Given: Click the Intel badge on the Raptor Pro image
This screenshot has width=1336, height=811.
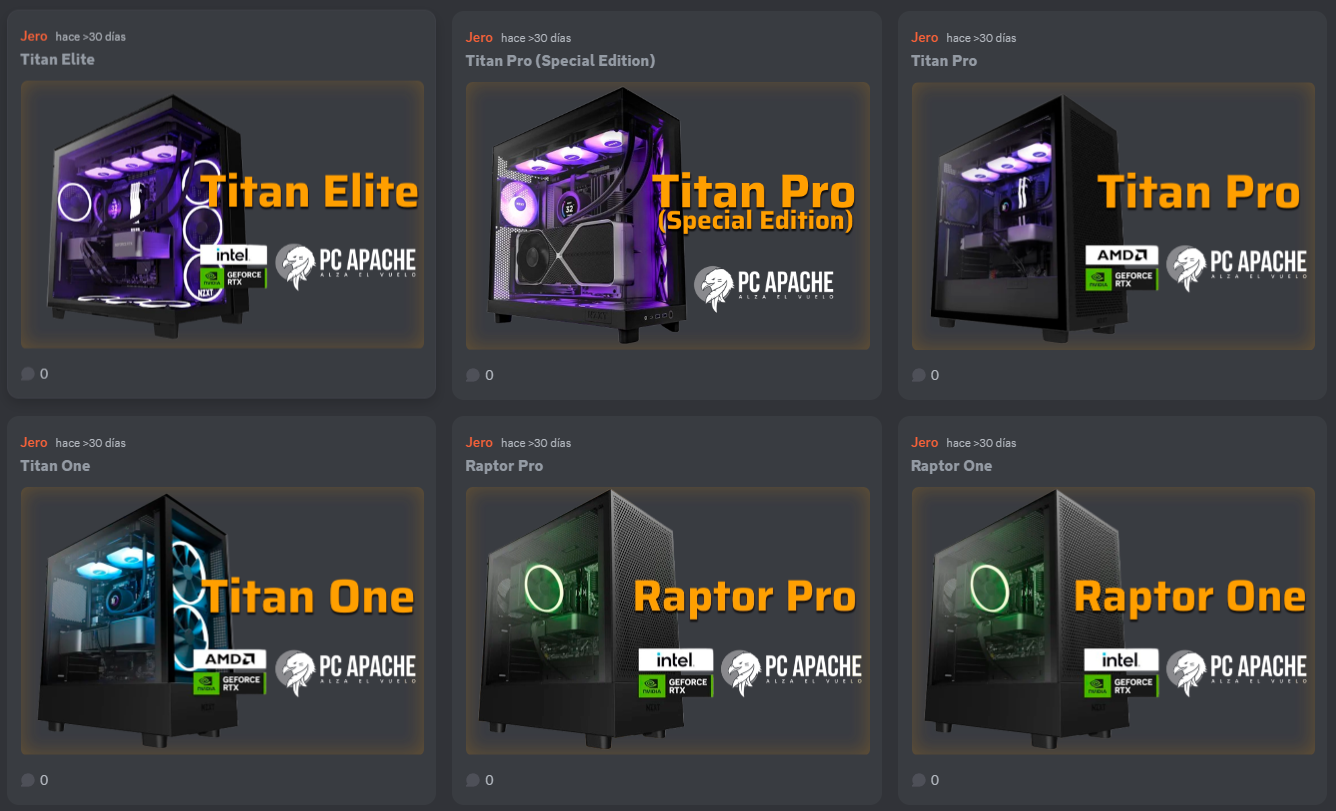Looking at the screenshot, I should (676, 660).
